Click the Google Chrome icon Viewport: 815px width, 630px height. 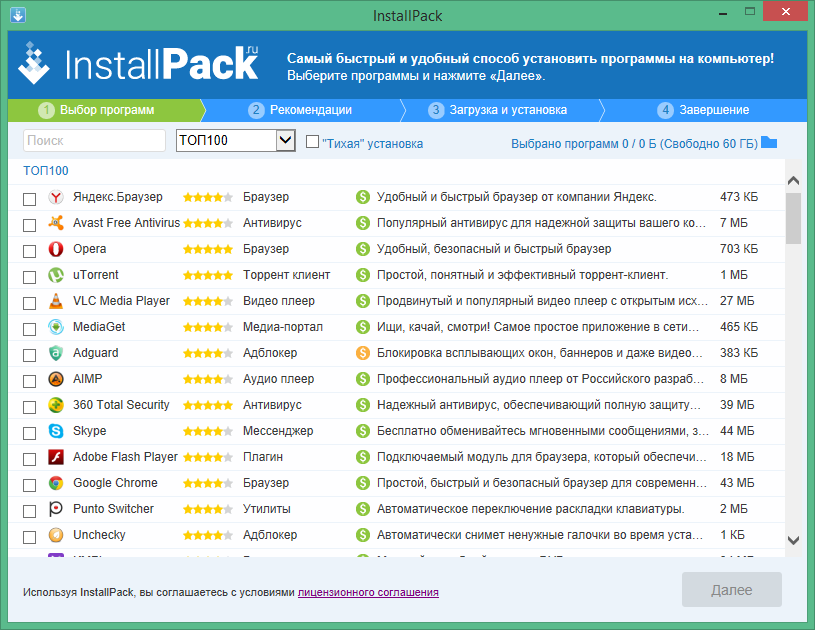[x=56, y=483]
